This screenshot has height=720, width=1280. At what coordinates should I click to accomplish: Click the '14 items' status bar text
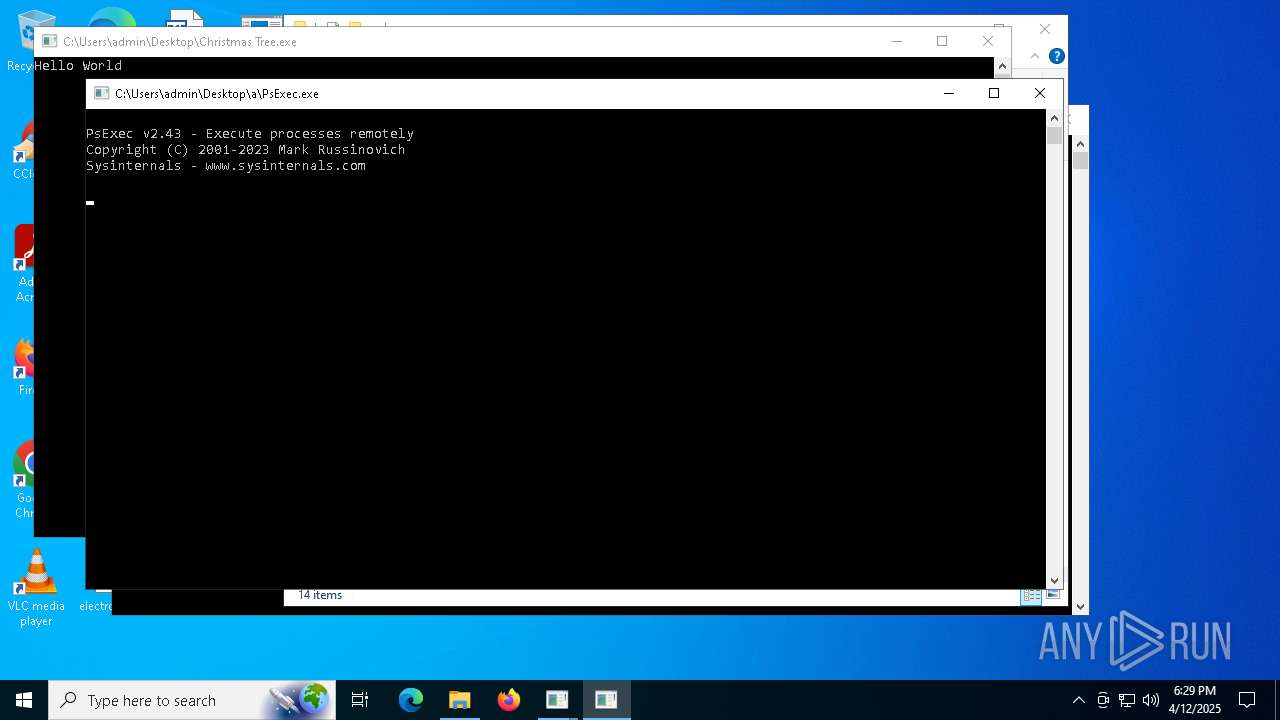(320, 595)
